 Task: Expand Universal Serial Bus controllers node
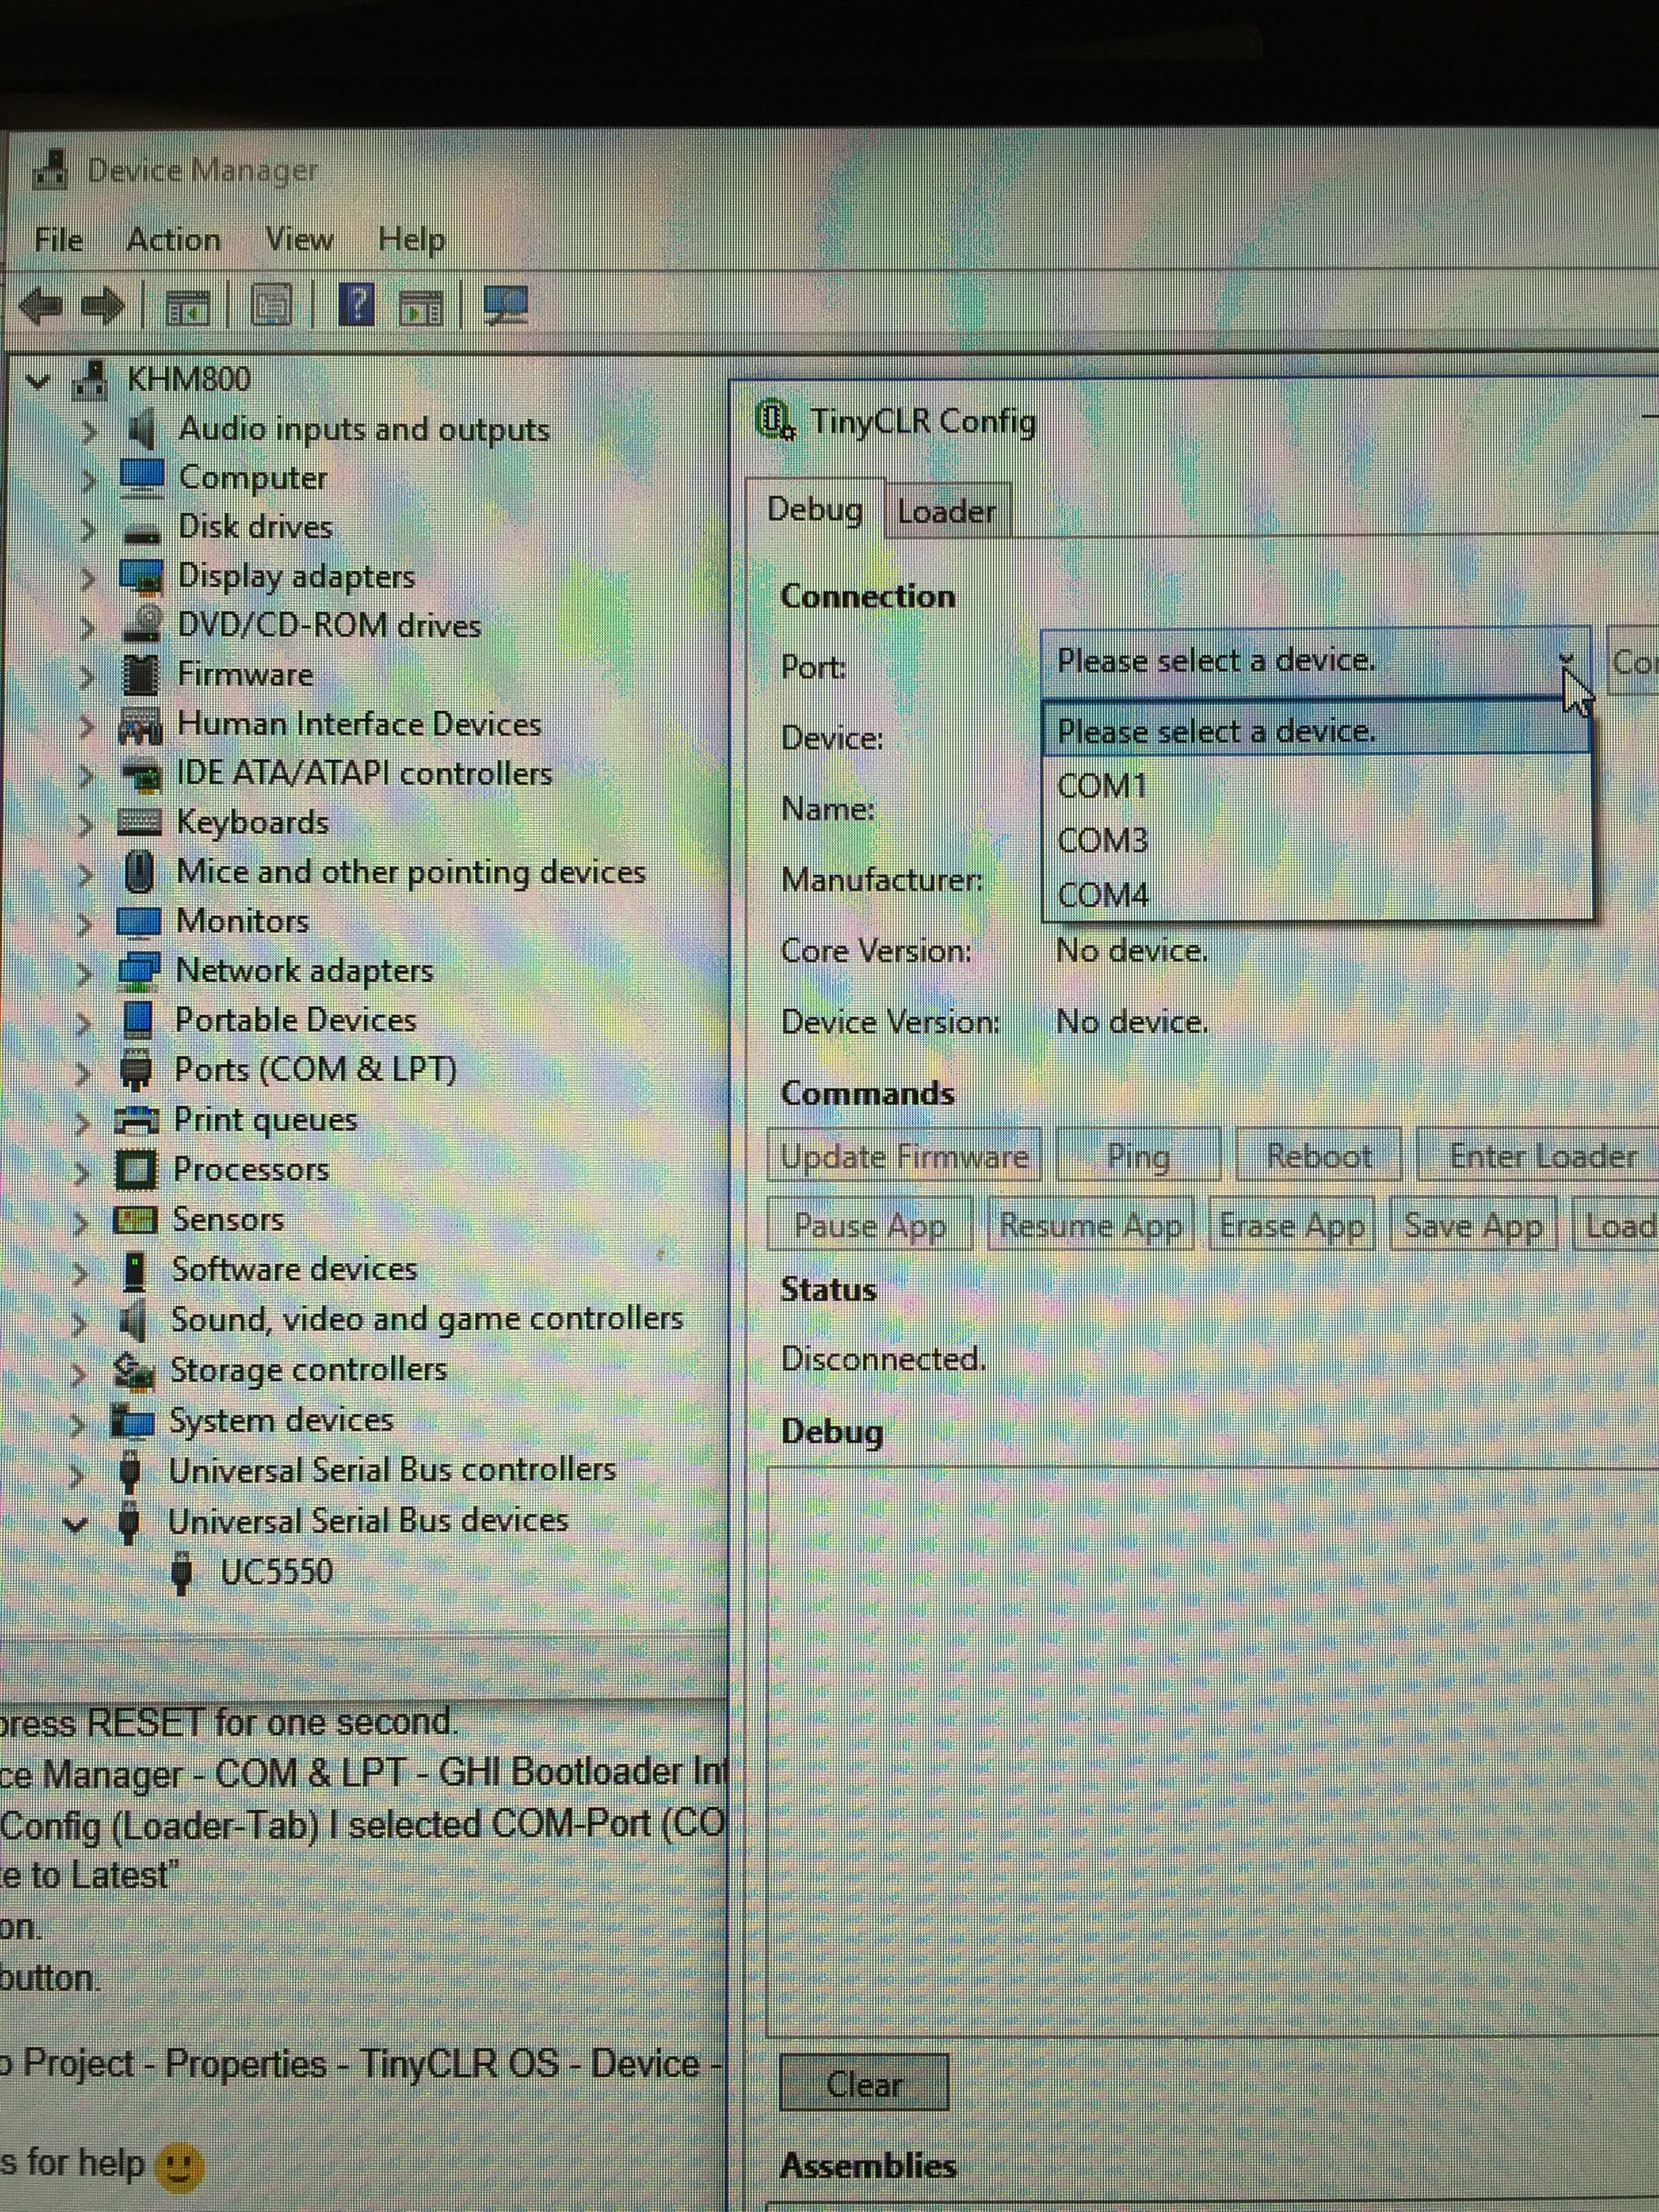pyautogui.click(x=77, y=1473)
